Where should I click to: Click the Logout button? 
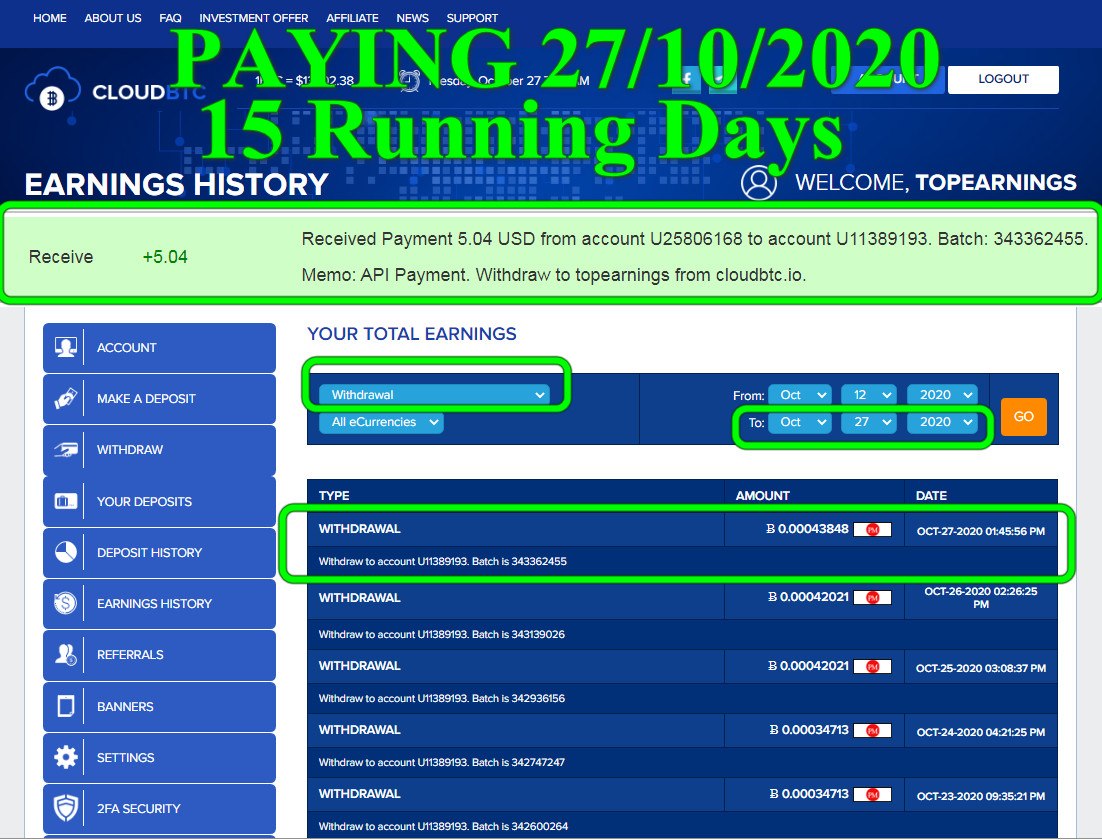click(1003, 79)
